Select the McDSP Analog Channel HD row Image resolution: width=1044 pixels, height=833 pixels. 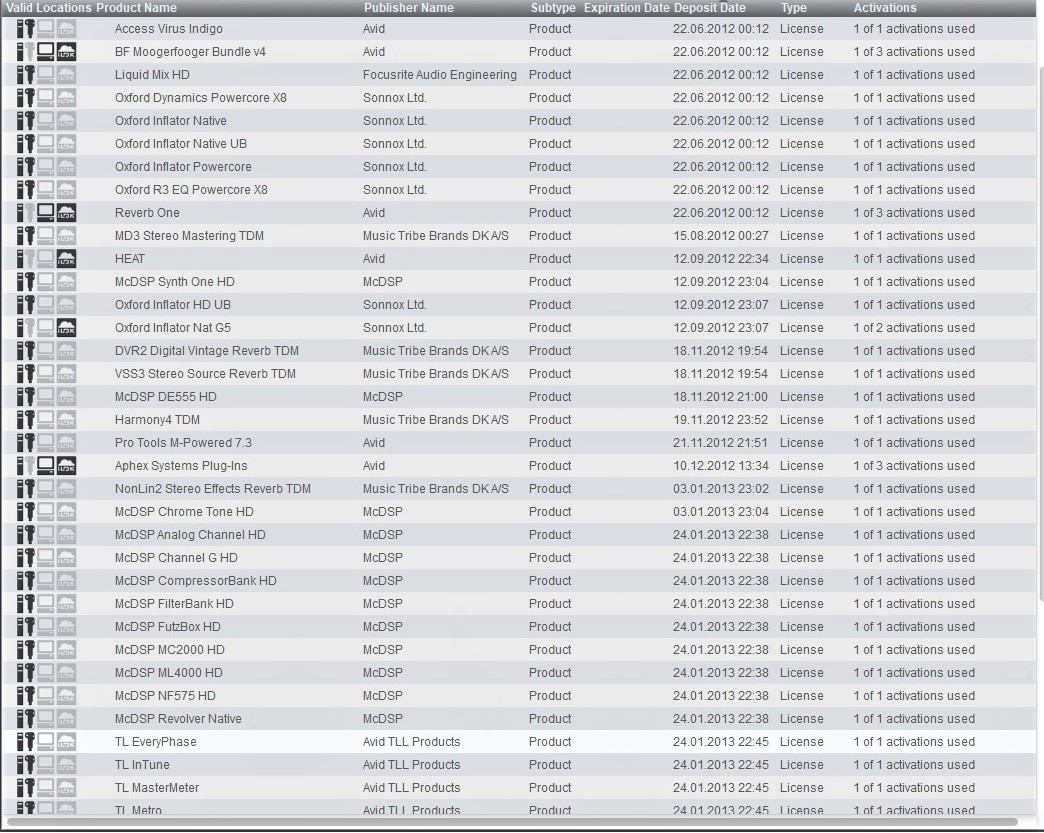coord(519,535)
